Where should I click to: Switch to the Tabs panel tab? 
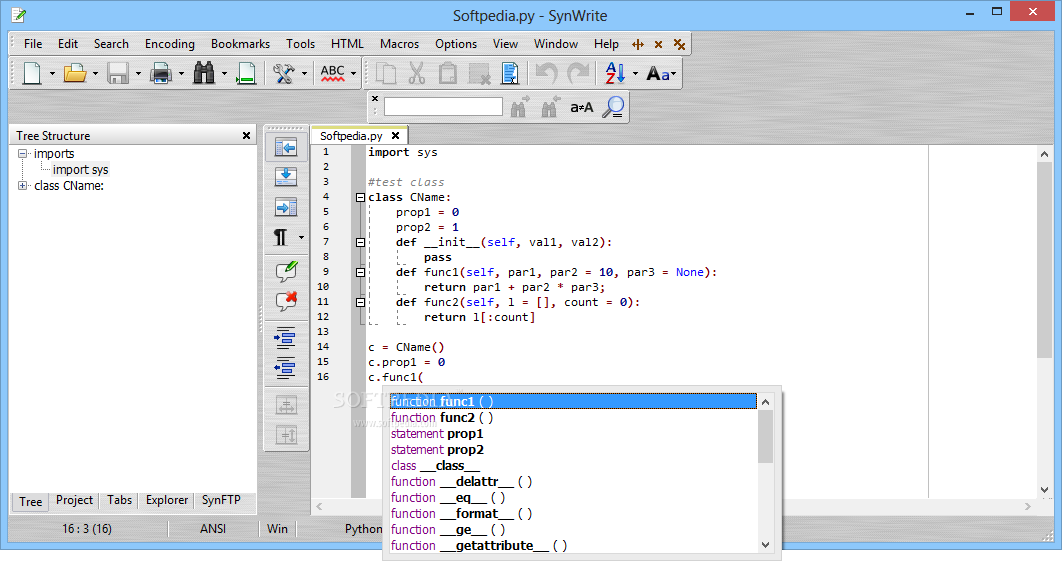pos(119,500)
